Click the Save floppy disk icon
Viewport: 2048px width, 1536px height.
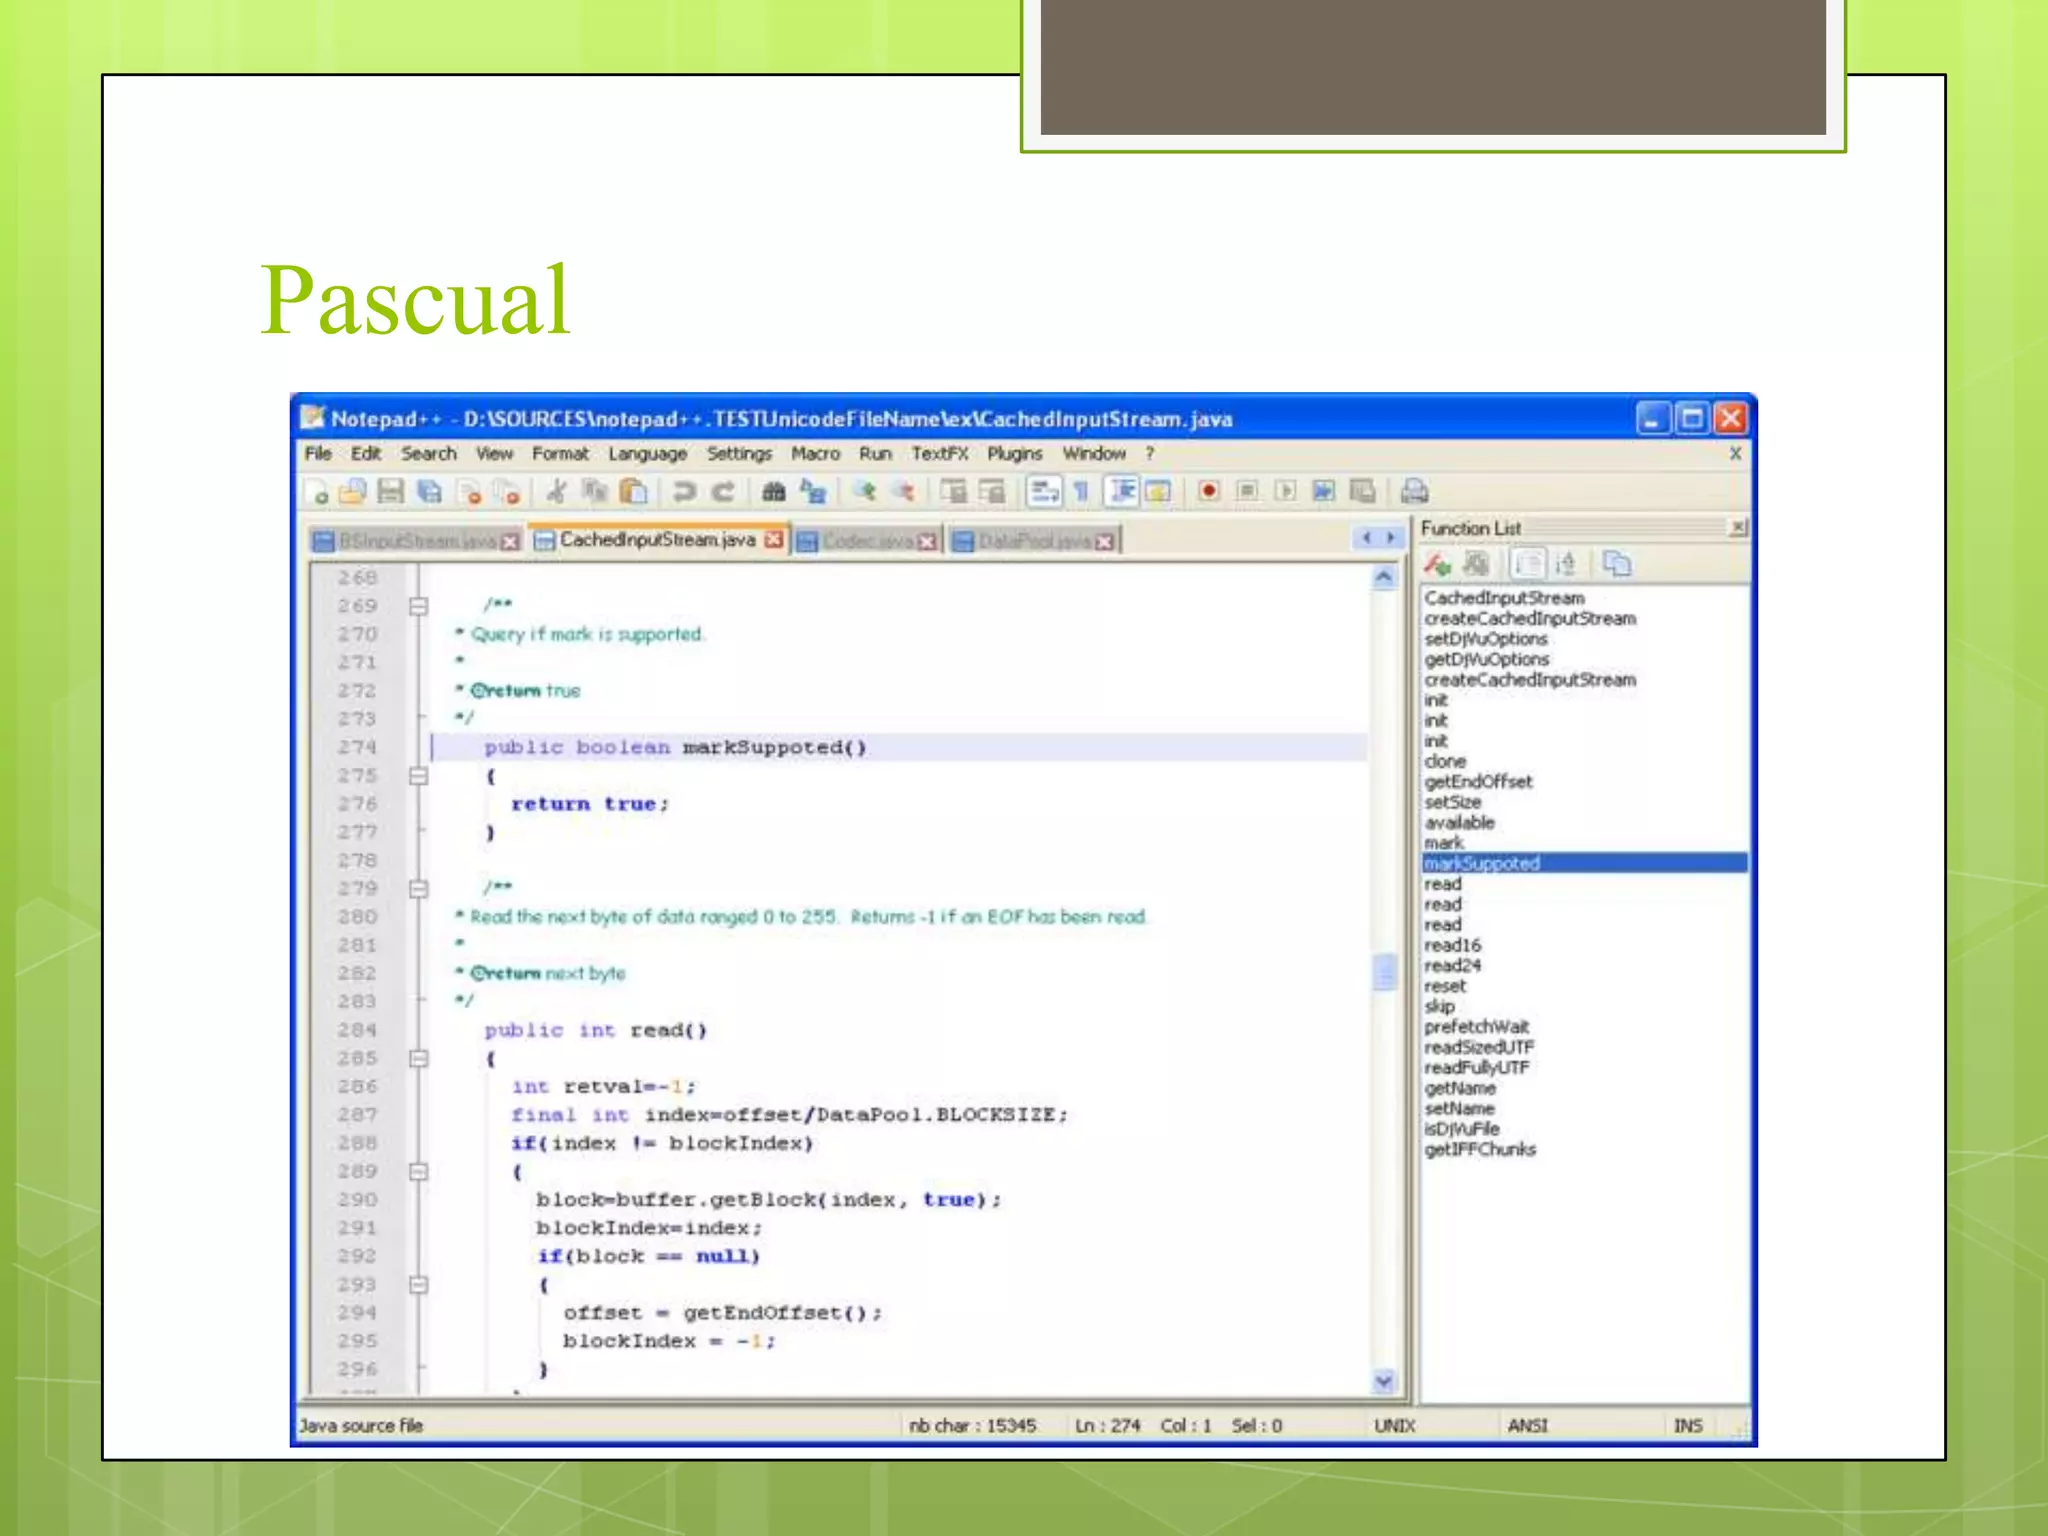(x=390, y=491)
